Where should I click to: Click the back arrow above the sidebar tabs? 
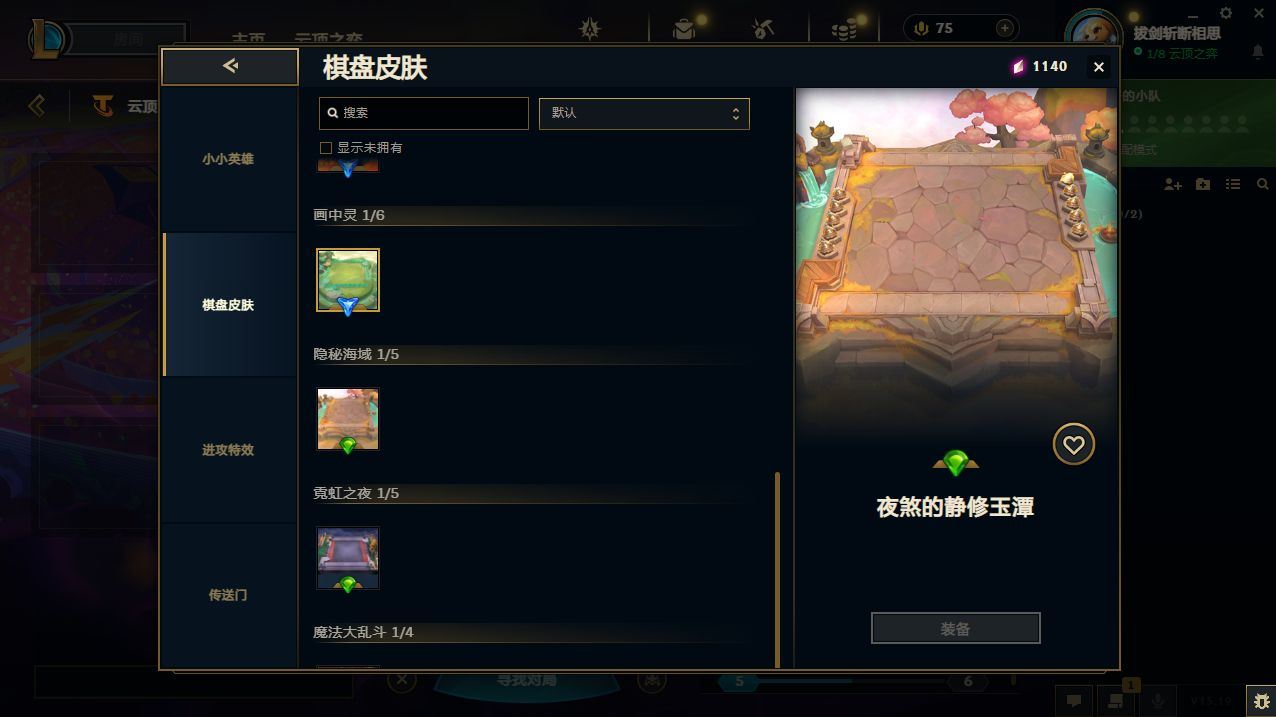230,66
